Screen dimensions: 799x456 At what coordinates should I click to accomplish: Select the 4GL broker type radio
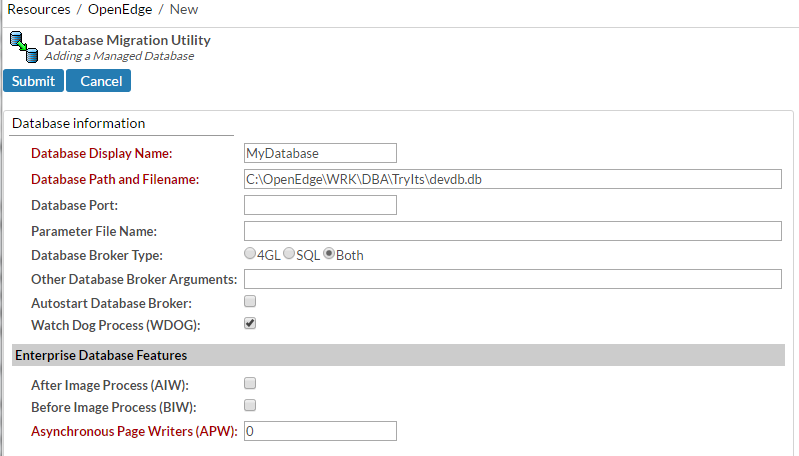click(x=250, y=253)
